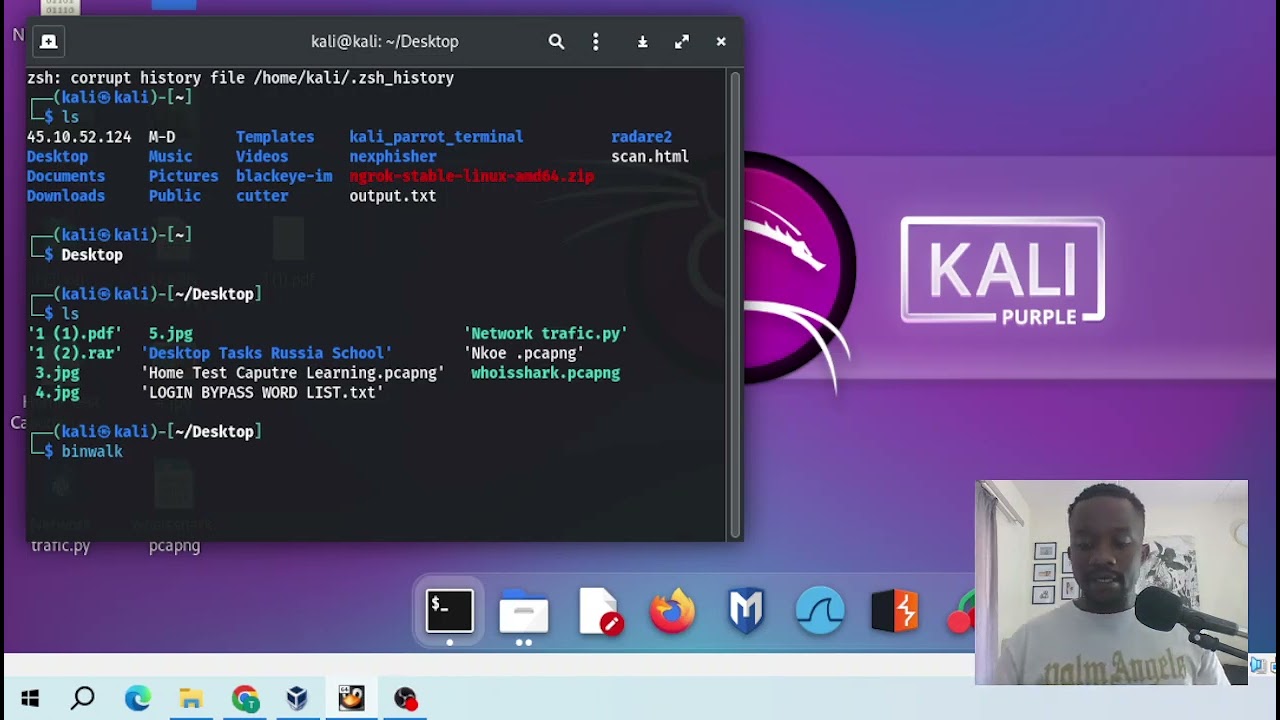Screen dimensions: 1280x720
Task: Click 'radare2' directory name
Action: point(641,137)
